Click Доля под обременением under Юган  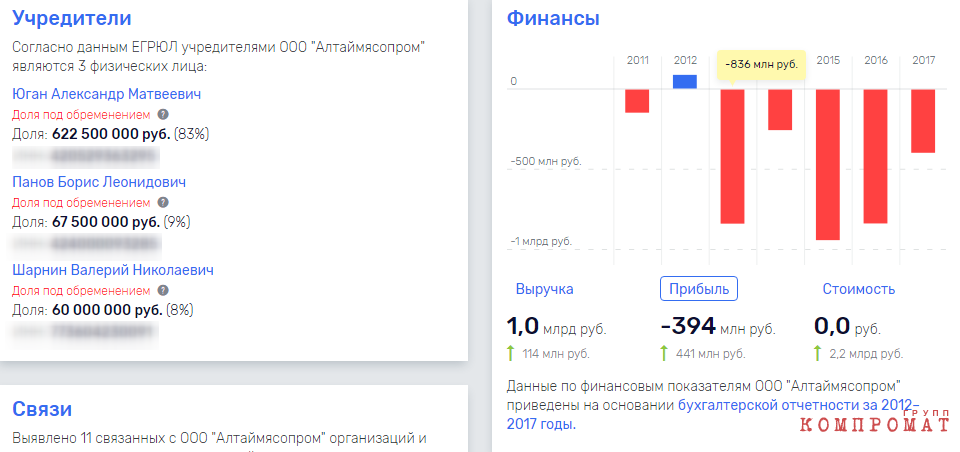coord(81,115)
